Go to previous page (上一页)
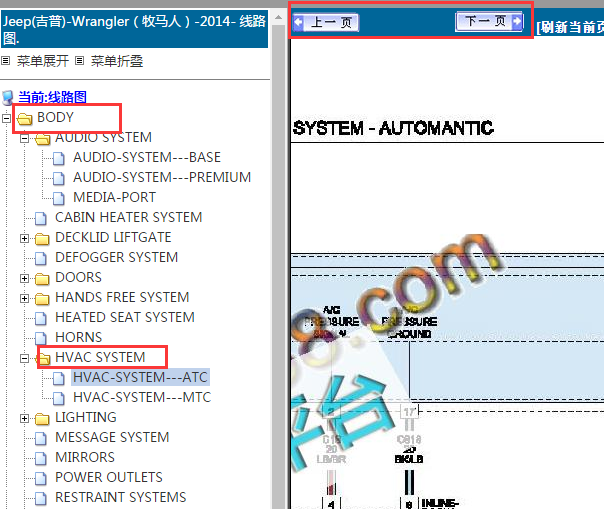604x509 pixels. pyautogui.click(x=326, y=22)
